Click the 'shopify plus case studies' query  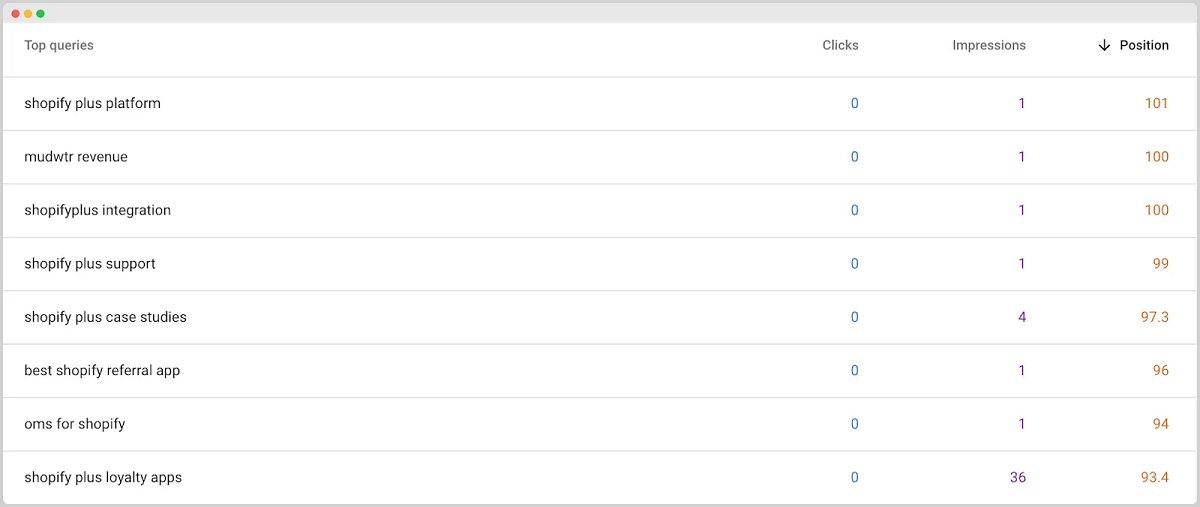(105, 318)
